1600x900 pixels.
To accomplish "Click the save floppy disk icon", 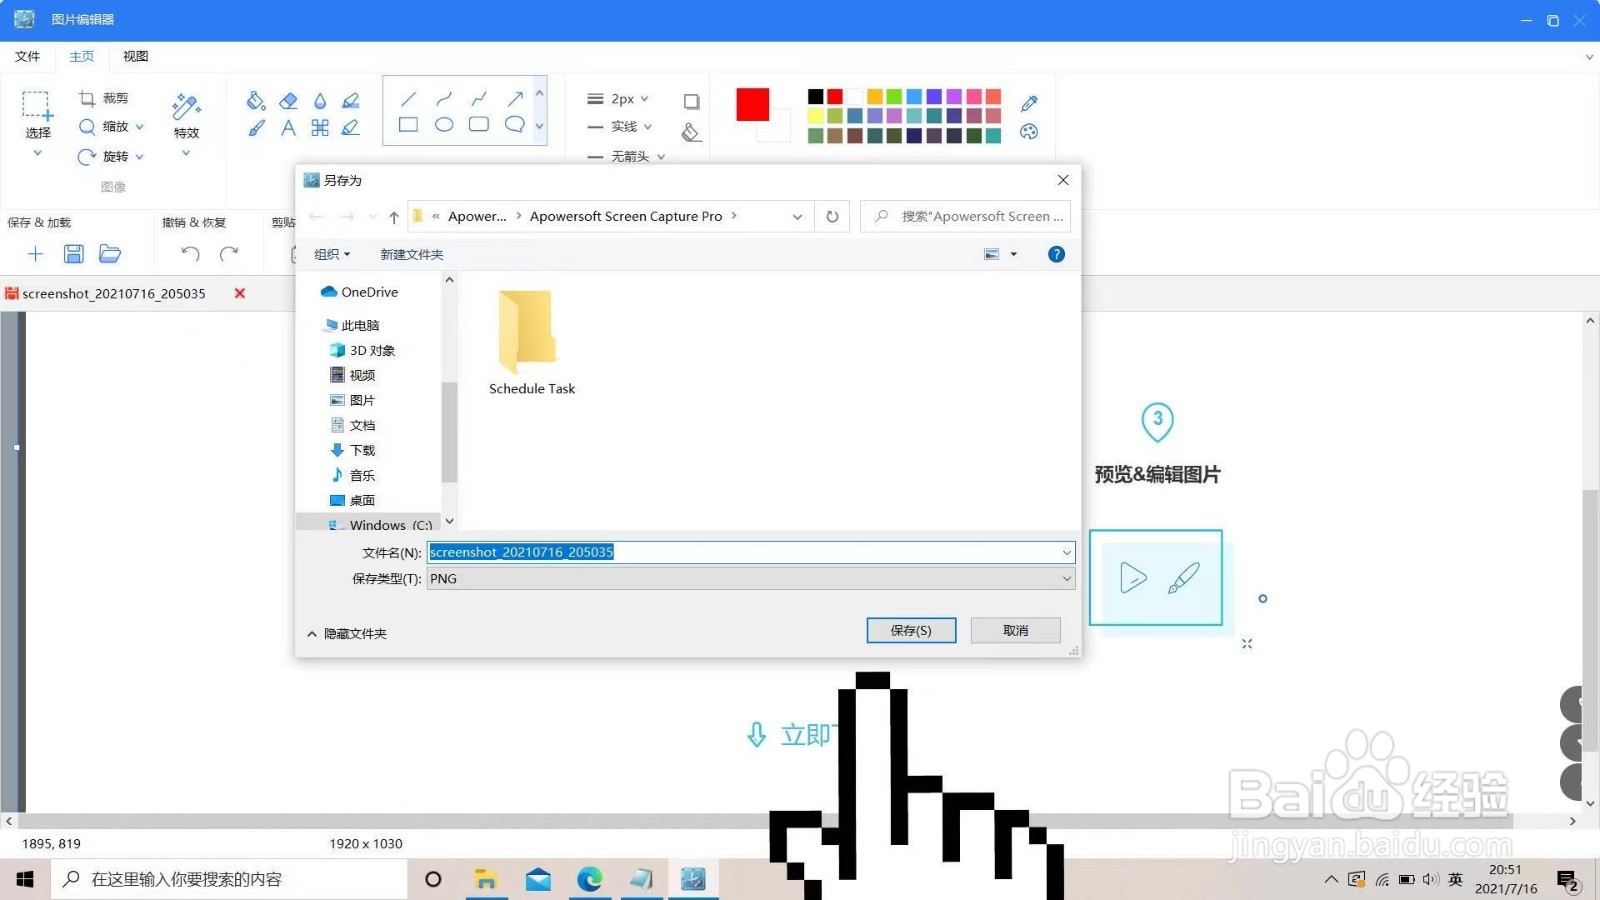I will point(73,254).
